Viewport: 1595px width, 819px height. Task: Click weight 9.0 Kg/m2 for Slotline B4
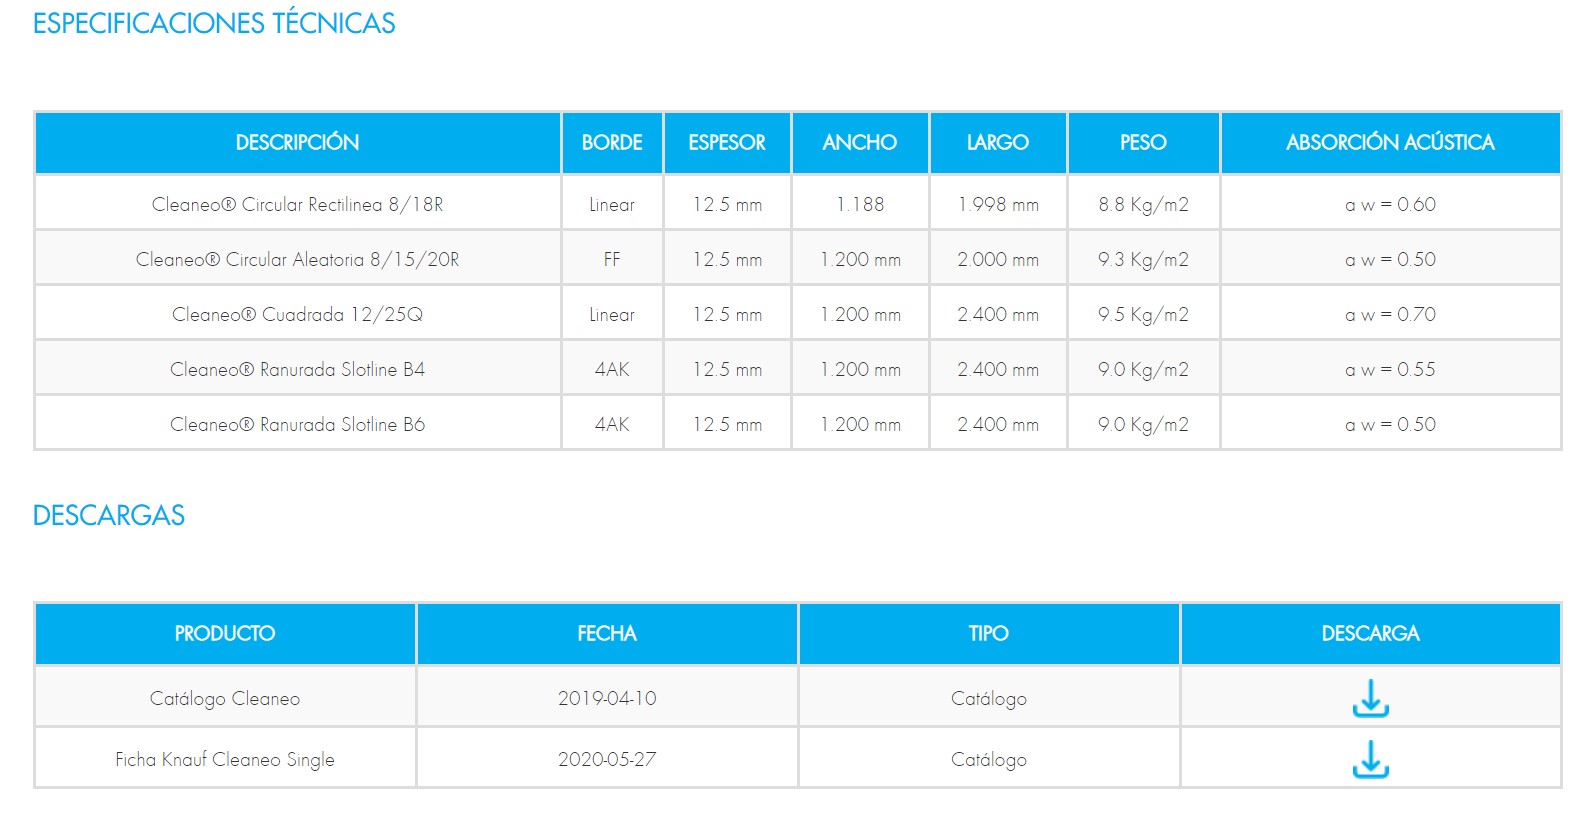pyautogui.click(x=1143, y=369)
